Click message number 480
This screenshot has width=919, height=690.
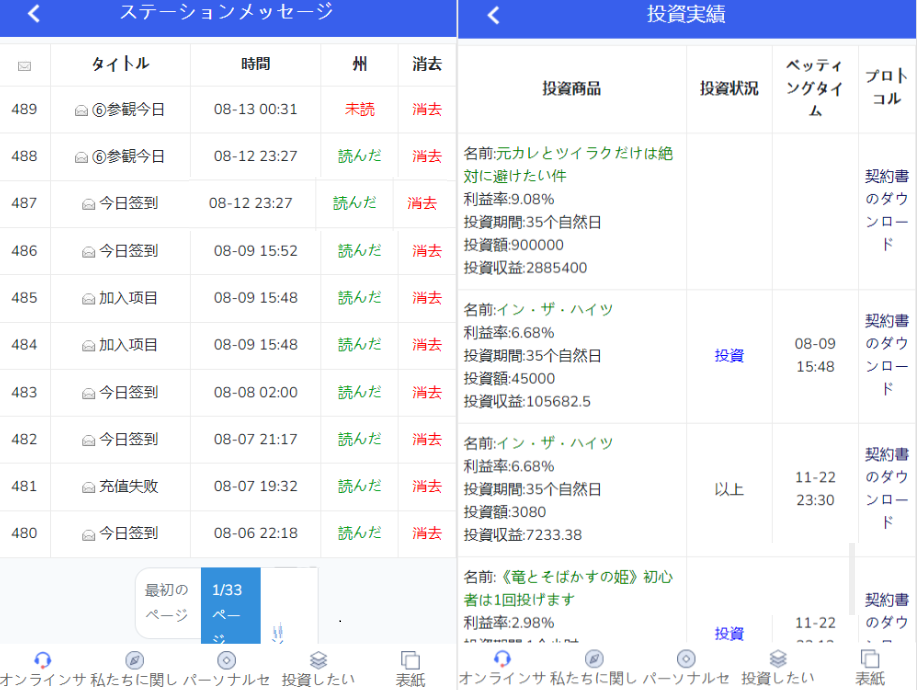tap(24, 533)
